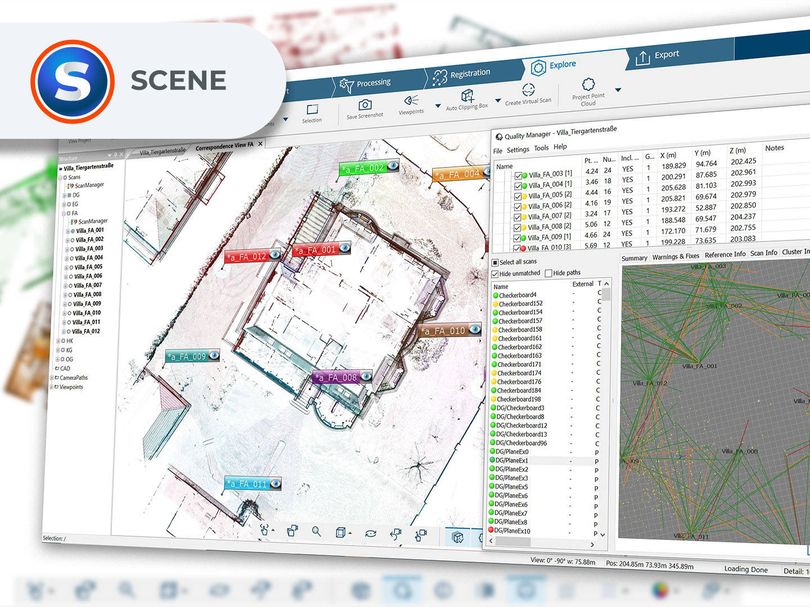Screen dimensions: 810x607
Task: Toggle visibility eye on a_FA_002 label
Action: [x=393, y=165]
